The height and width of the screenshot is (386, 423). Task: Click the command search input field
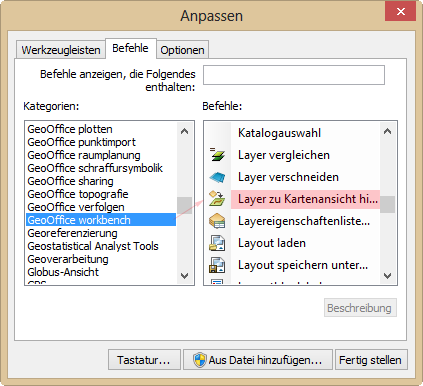[x=294, y=75]
